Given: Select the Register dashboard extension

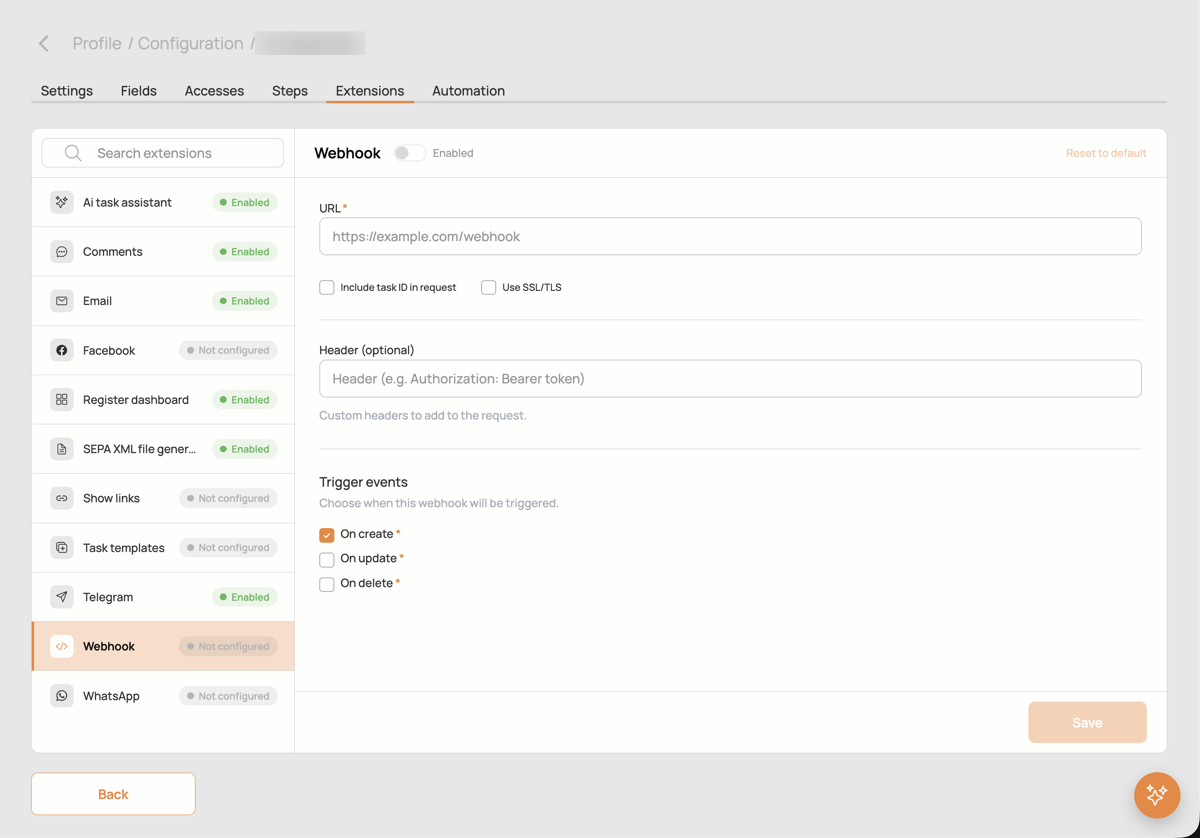Looking at the screenshot, I should 163,400.
